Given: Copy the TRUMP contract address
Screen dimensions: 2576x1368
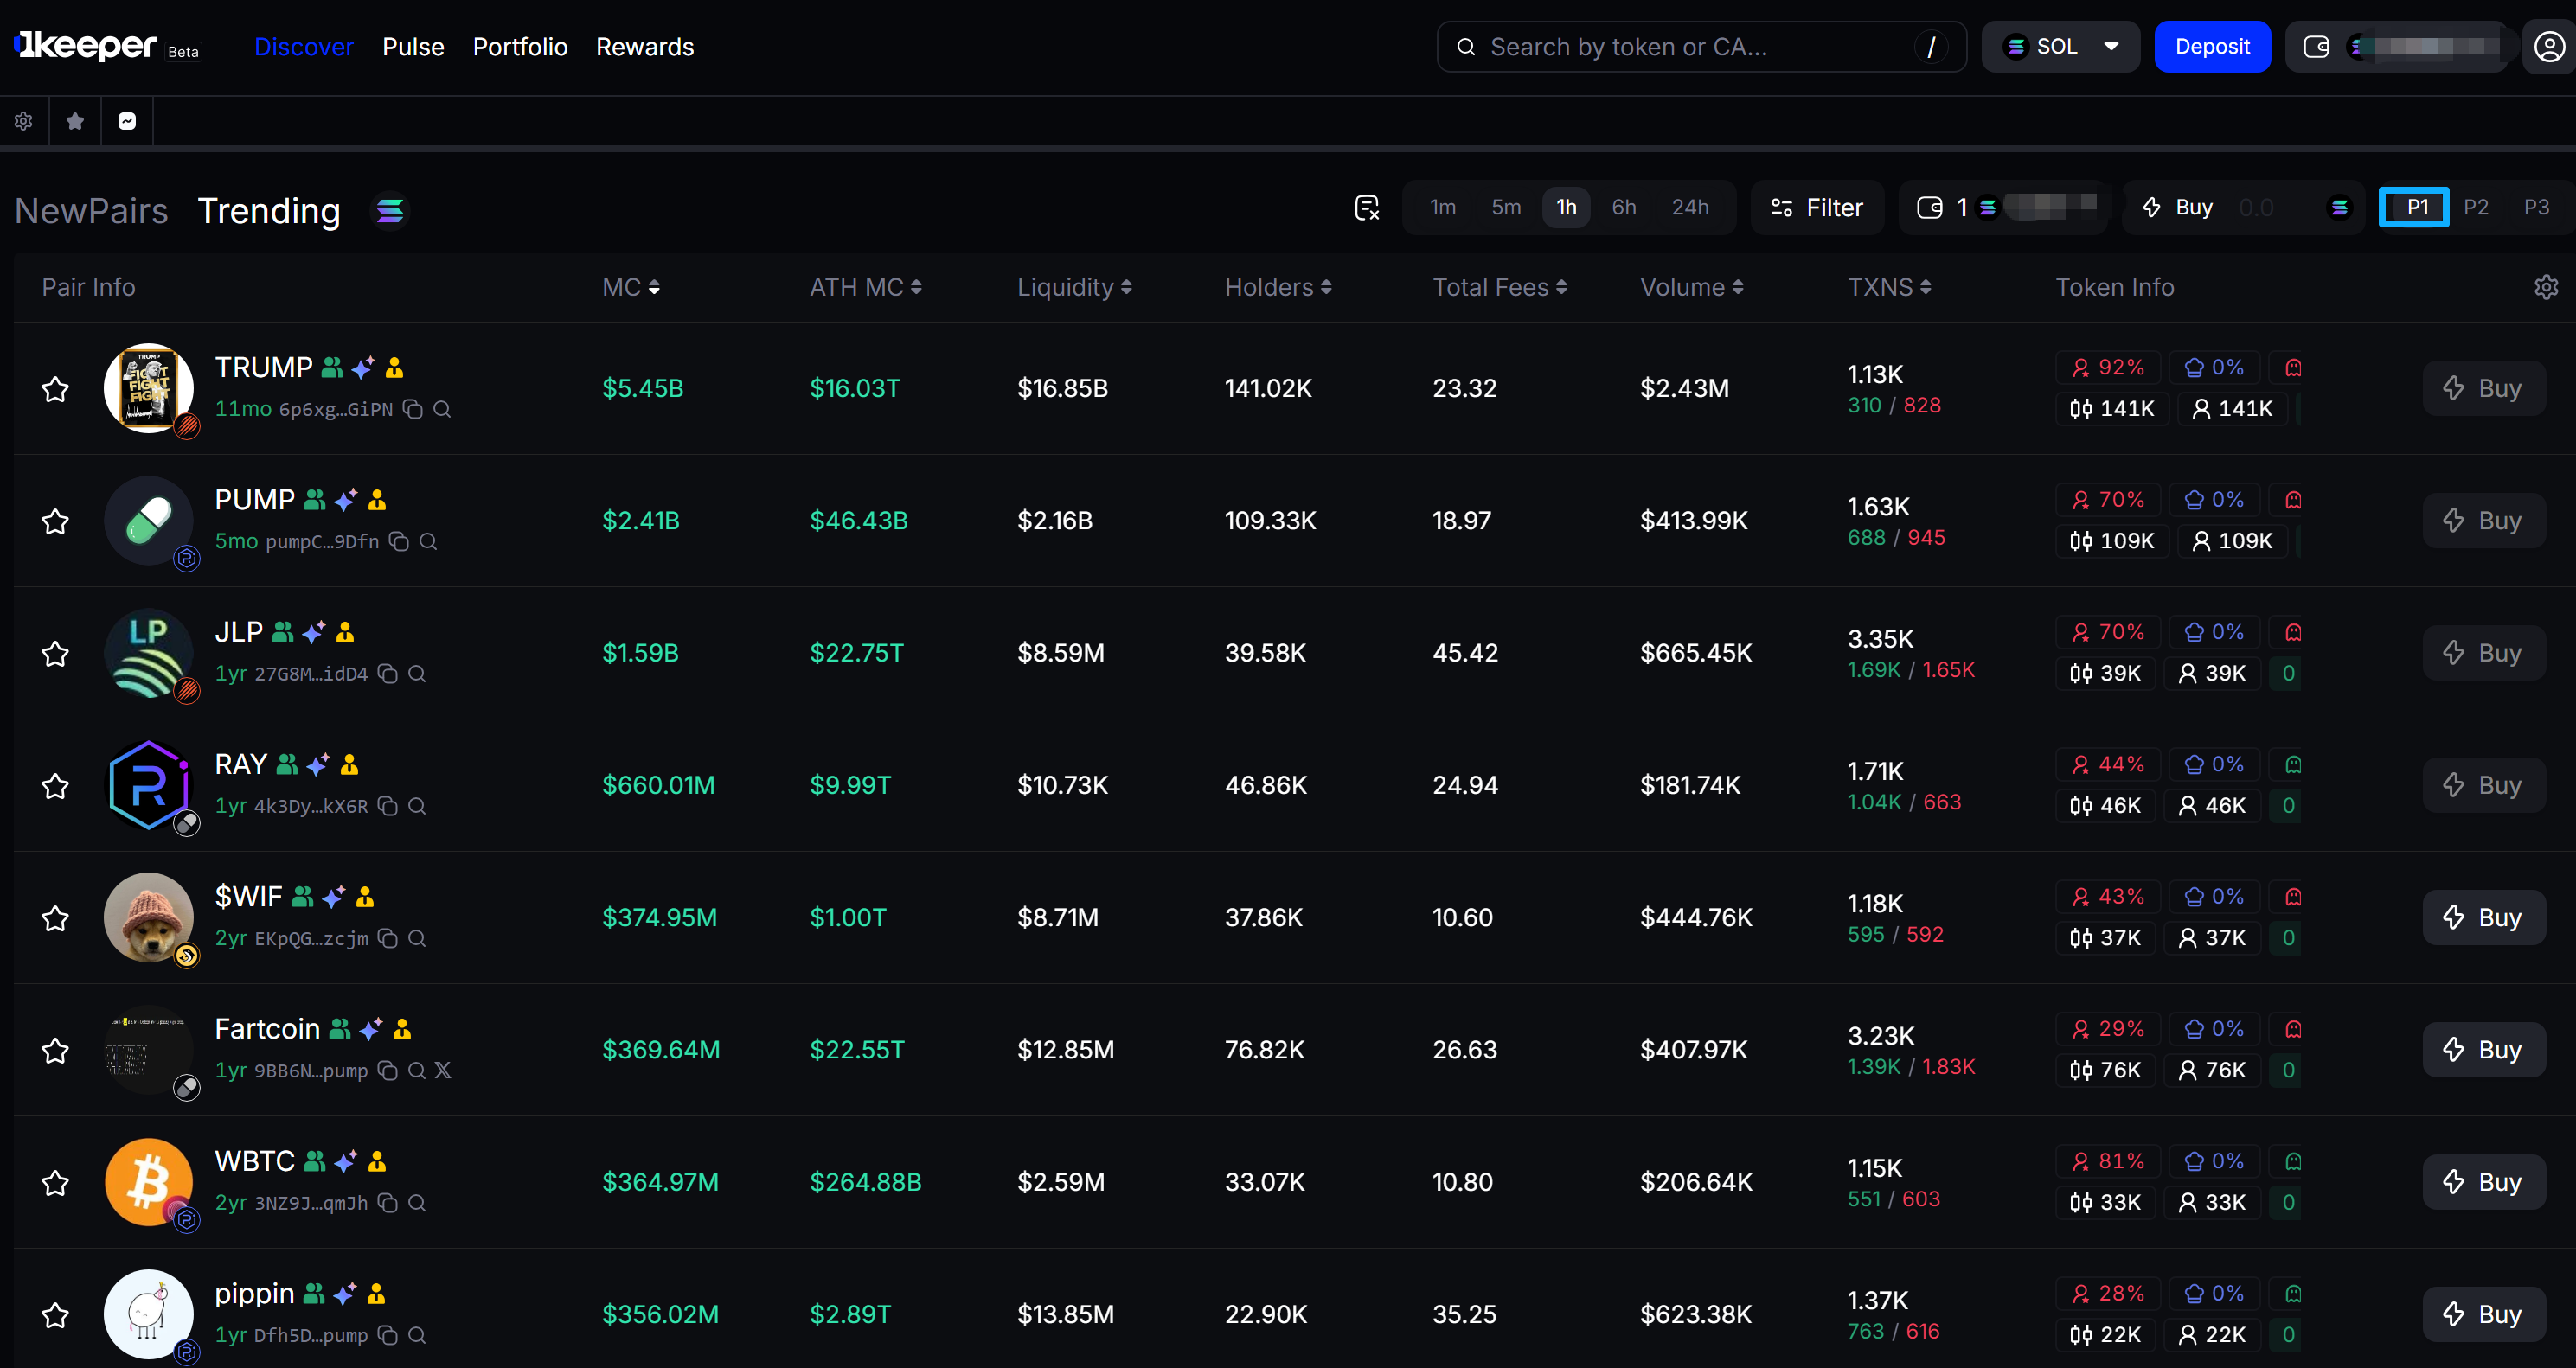Looking at the screenshot, I should (x=413, y=409).
